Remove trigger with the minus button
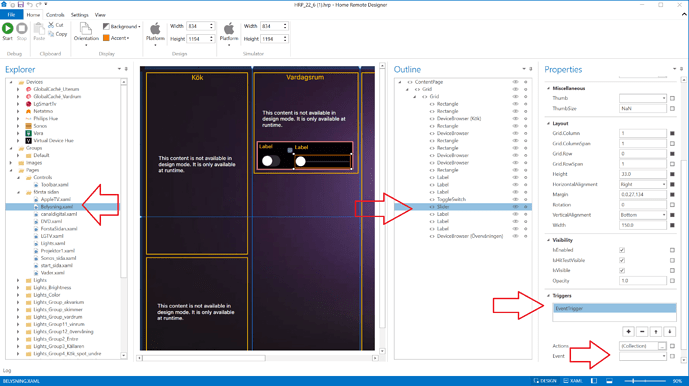 (x=642, y=331)
